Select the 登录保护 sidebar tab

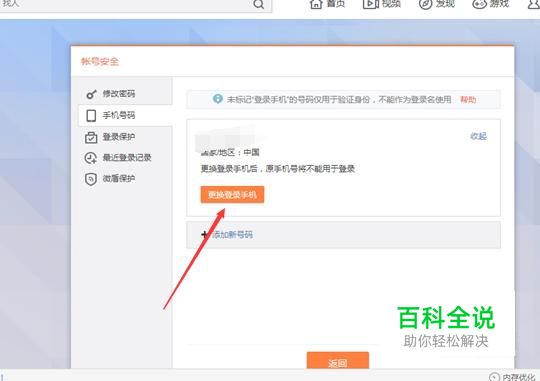125,137
